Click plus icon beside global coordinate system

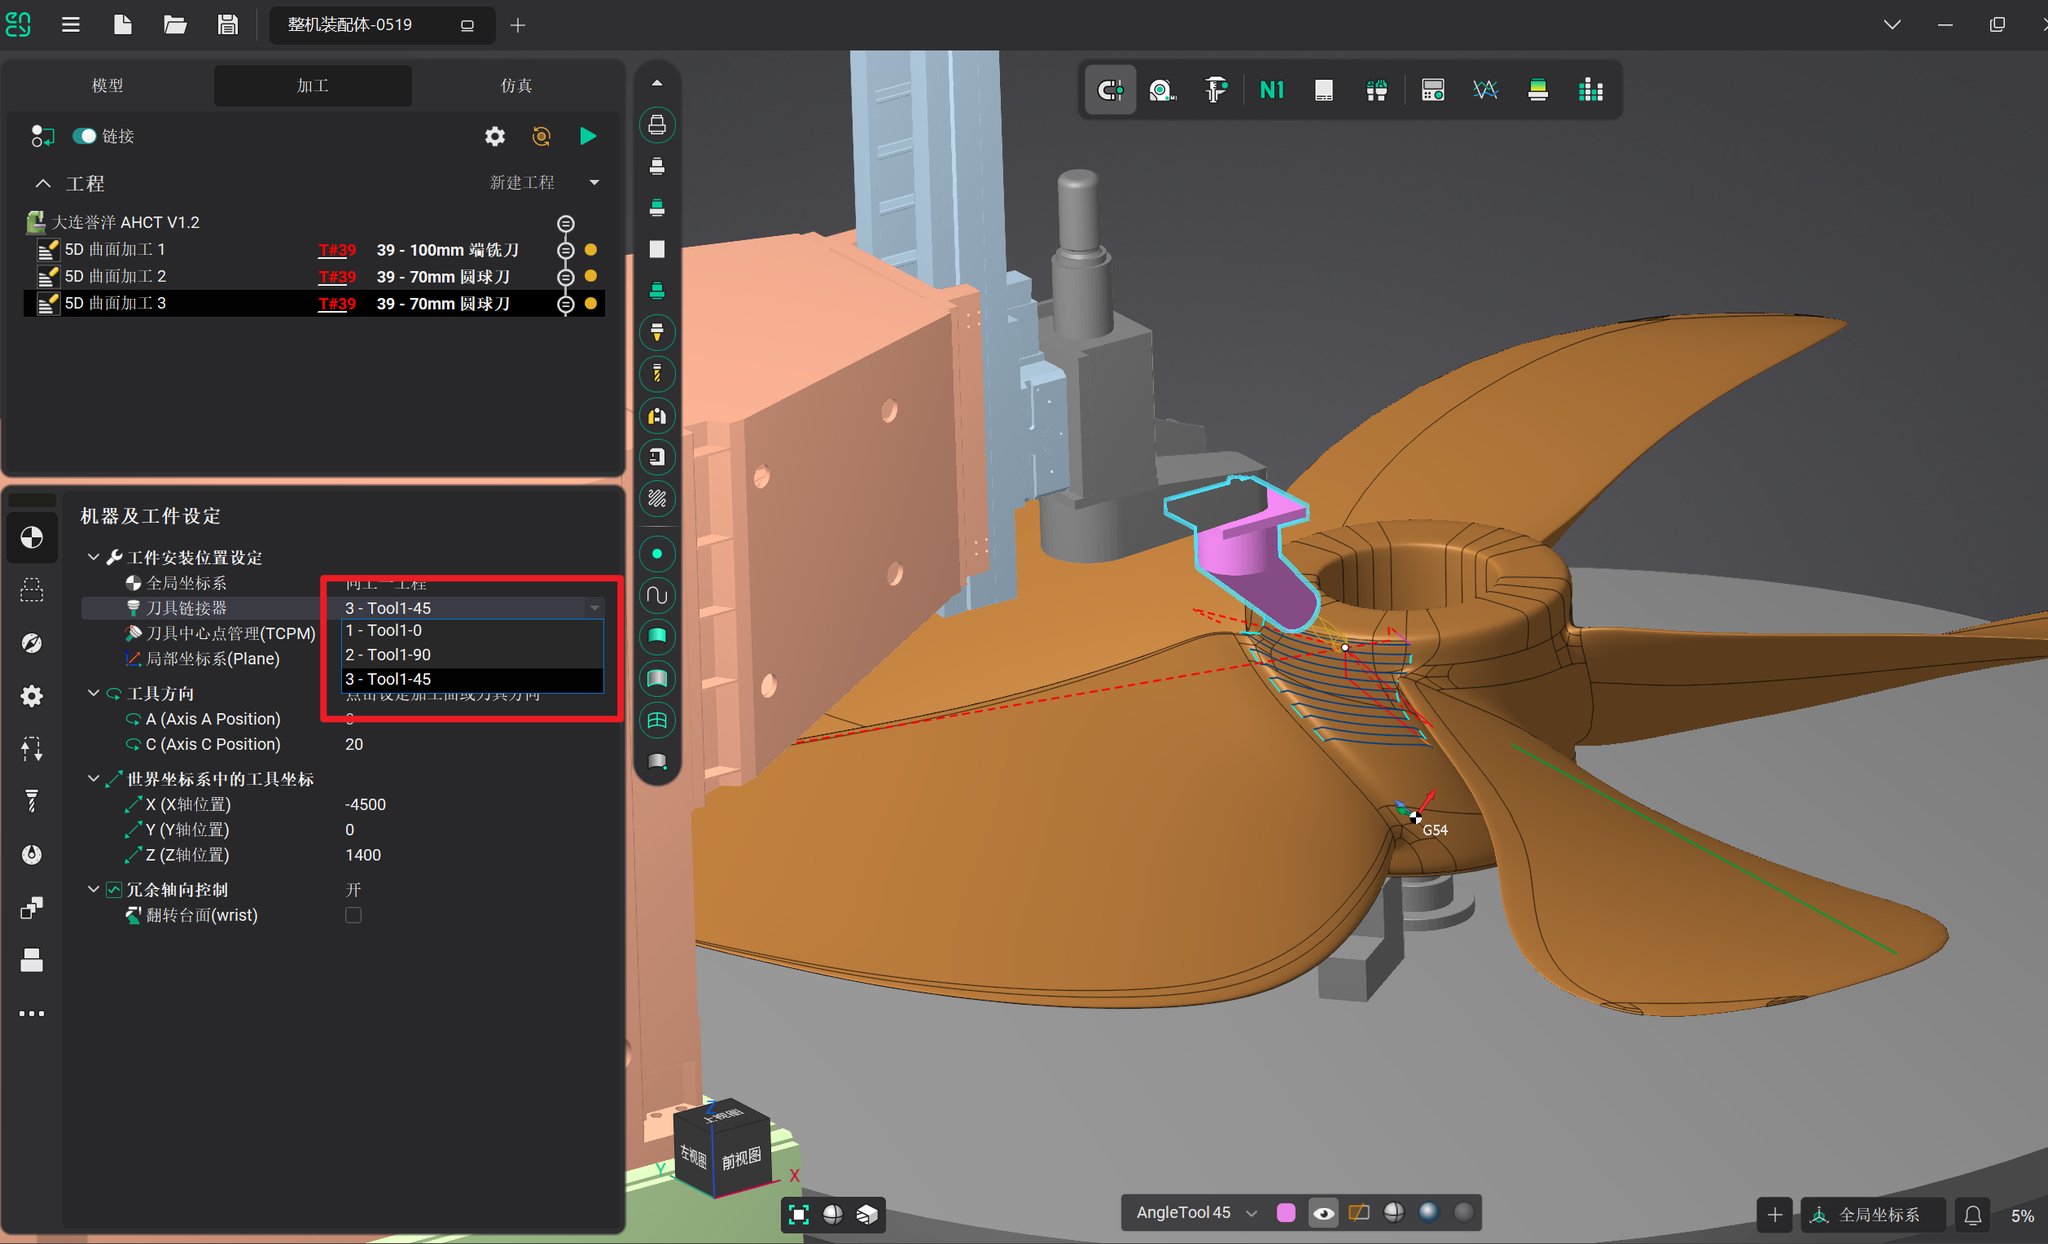point(1775,1215)
